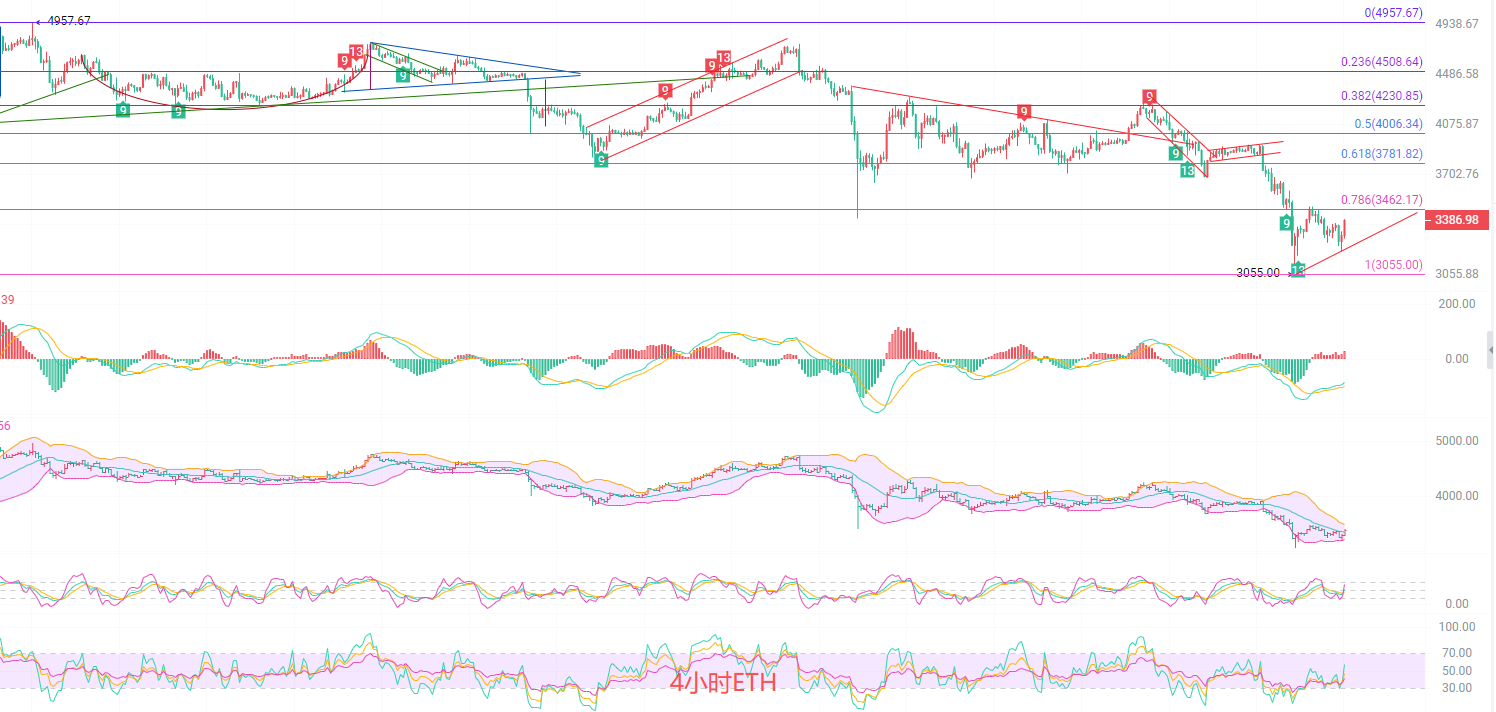The image size is (1496, 712).
Task: Click the green 9 marker beside the 0.786 line
Action: (1286, 223)
